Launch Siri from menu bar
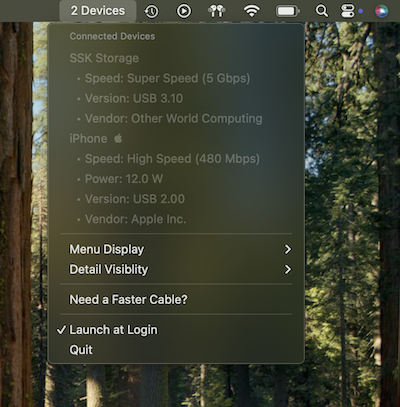Image resolution: width=400 pixels, height=407 pixels. pyautogui.click(x=381, y=11)
